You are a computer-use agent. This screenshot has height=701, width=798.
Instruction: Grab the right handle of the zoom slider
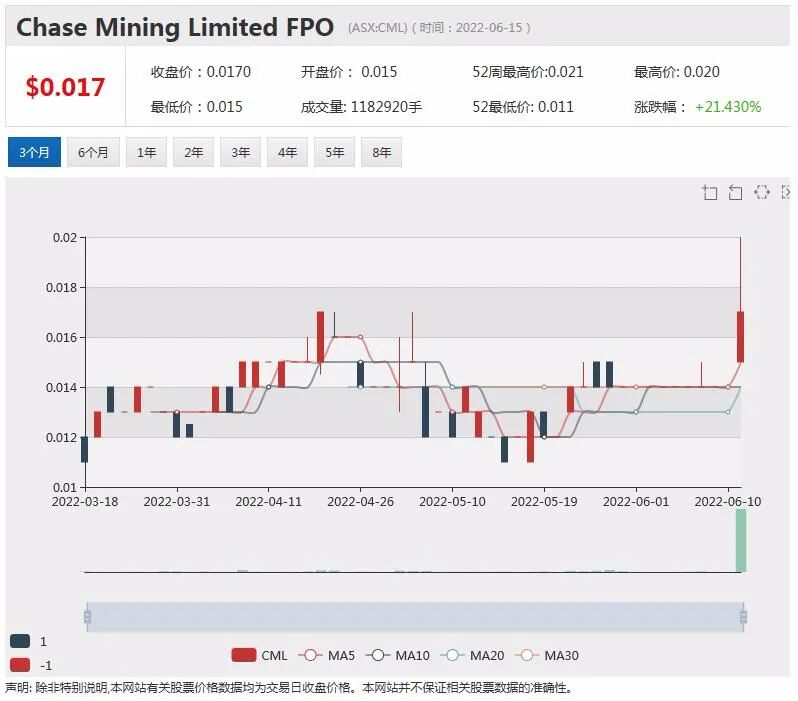click(743, 616)
